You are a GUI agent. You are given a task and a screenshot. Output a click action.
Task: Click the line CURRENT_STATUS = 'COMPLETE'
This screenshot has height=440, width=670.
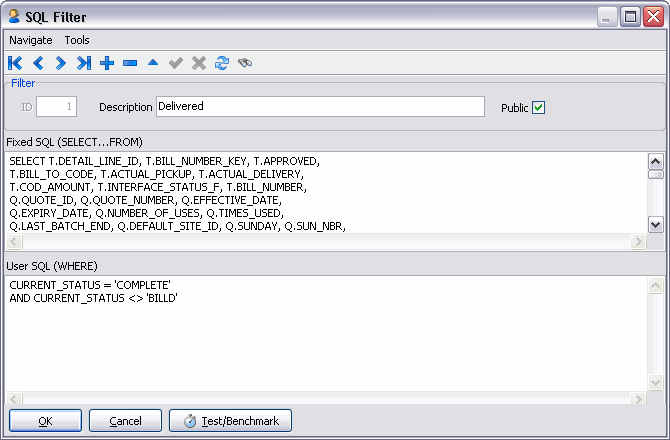90,285
